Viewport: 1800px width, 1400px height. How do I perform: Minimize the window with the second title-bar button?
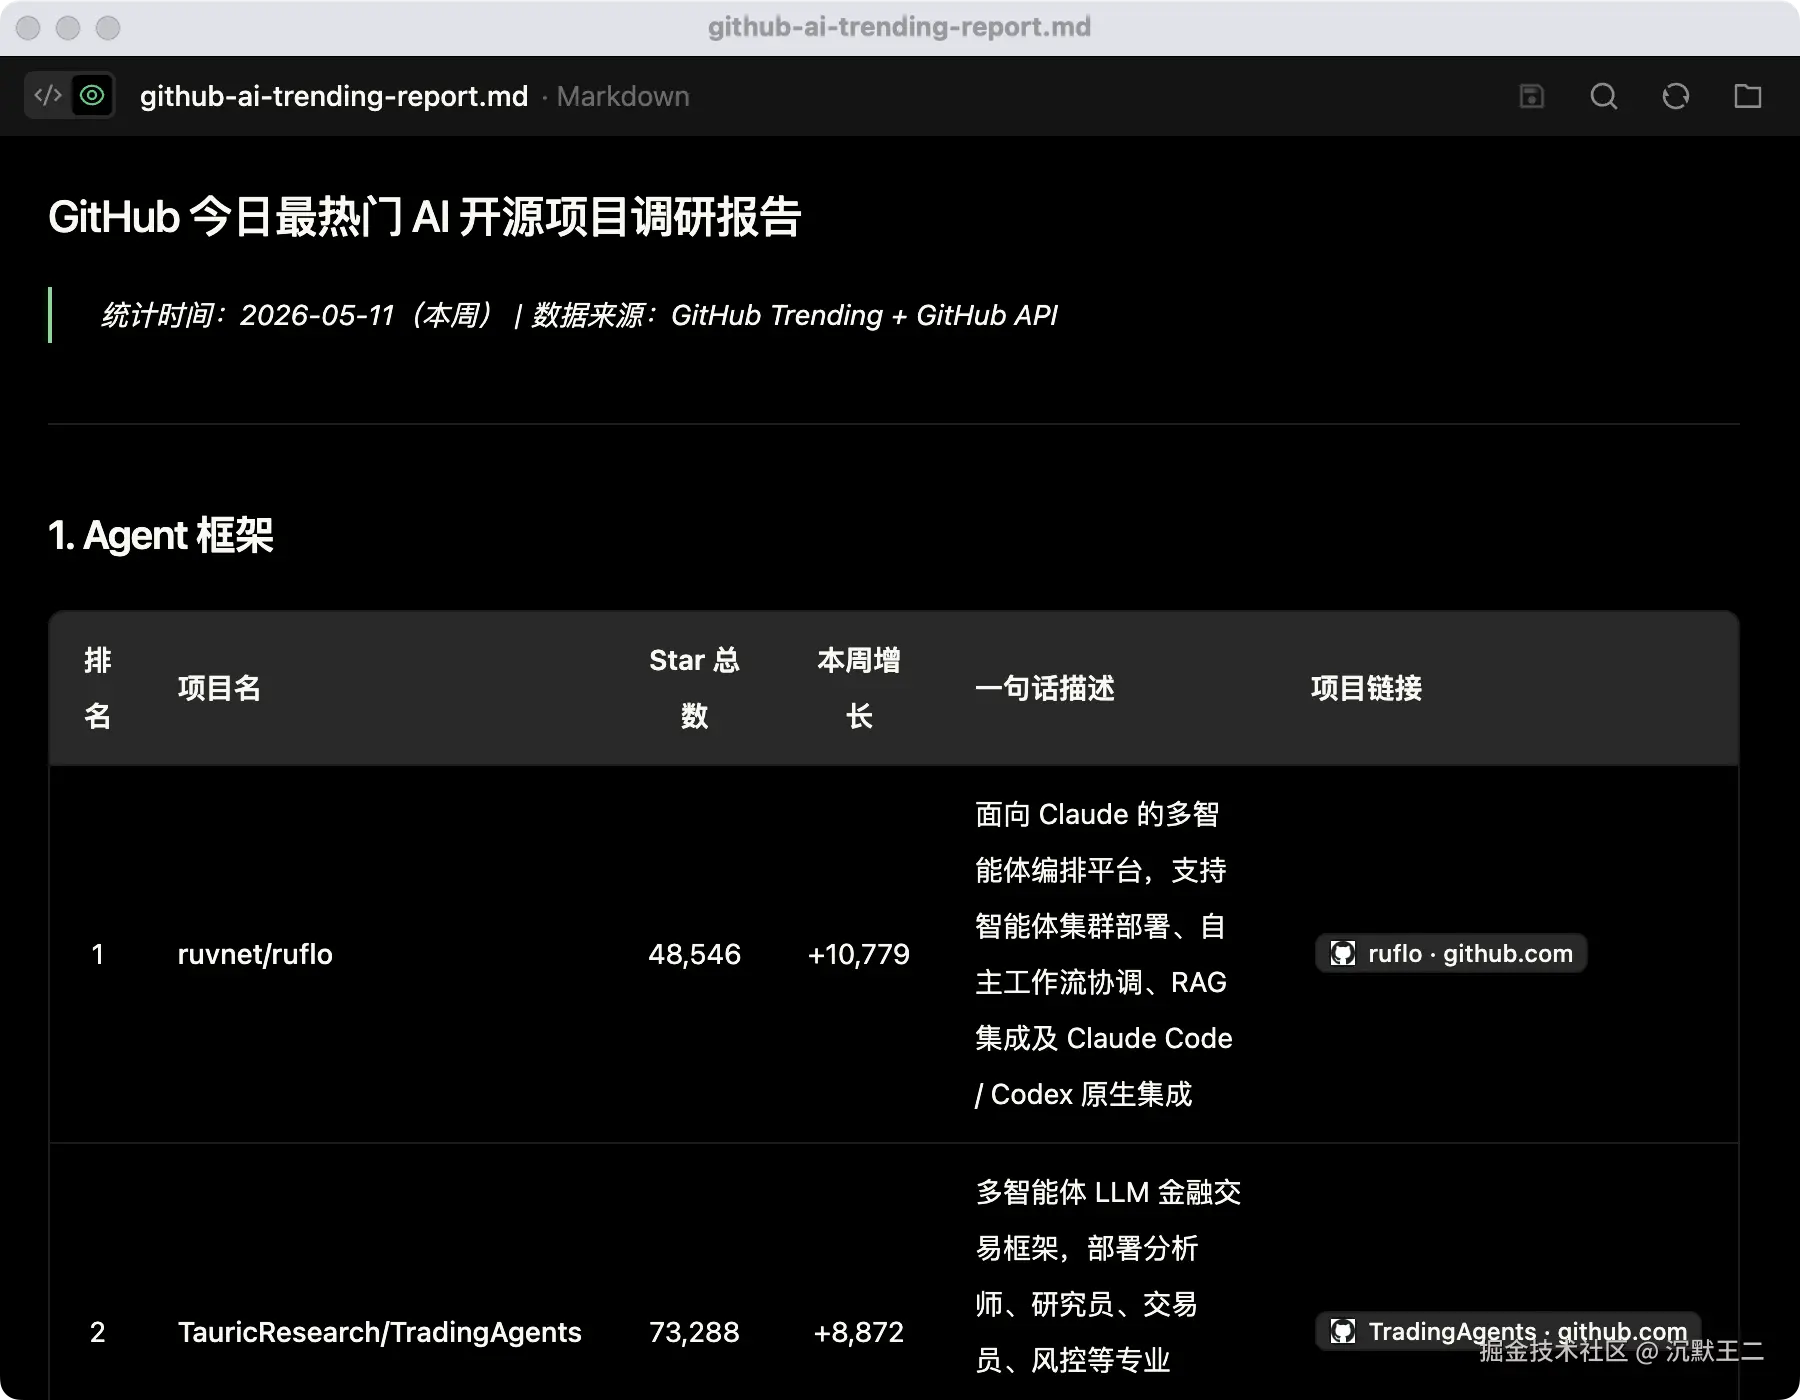[68, 28]
